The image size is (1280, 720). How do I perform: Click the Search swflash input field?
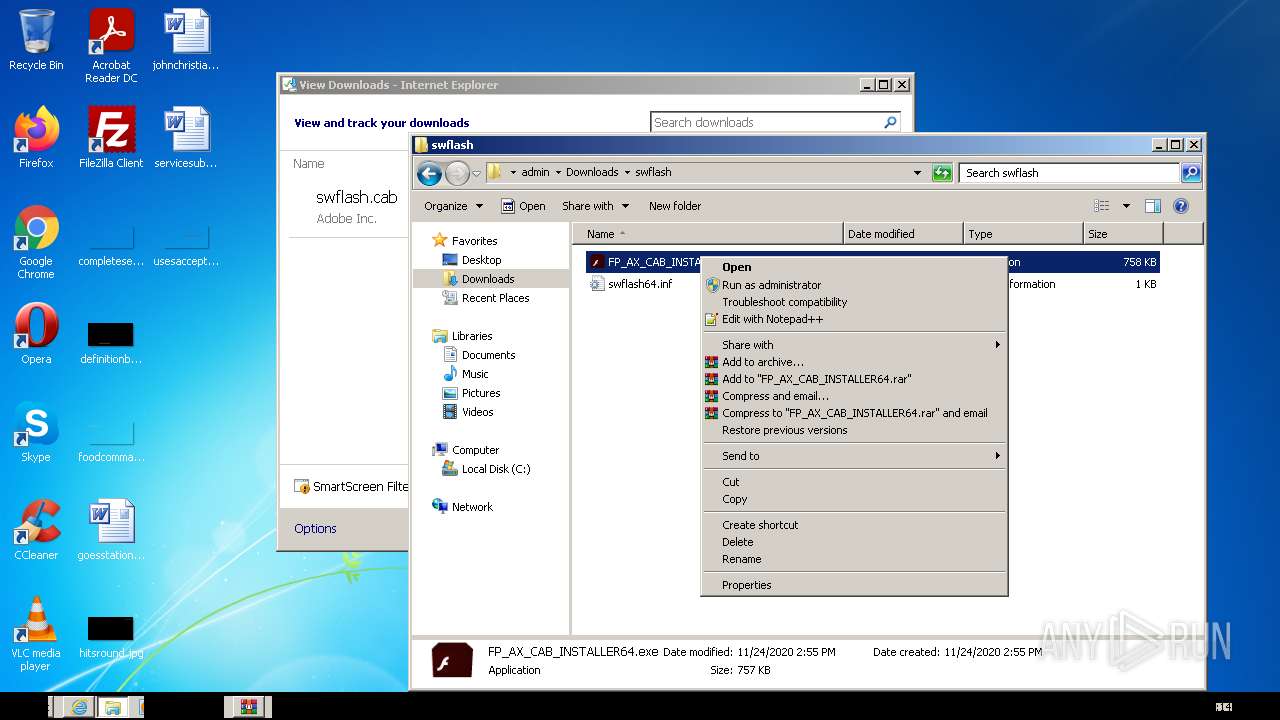1069,173
